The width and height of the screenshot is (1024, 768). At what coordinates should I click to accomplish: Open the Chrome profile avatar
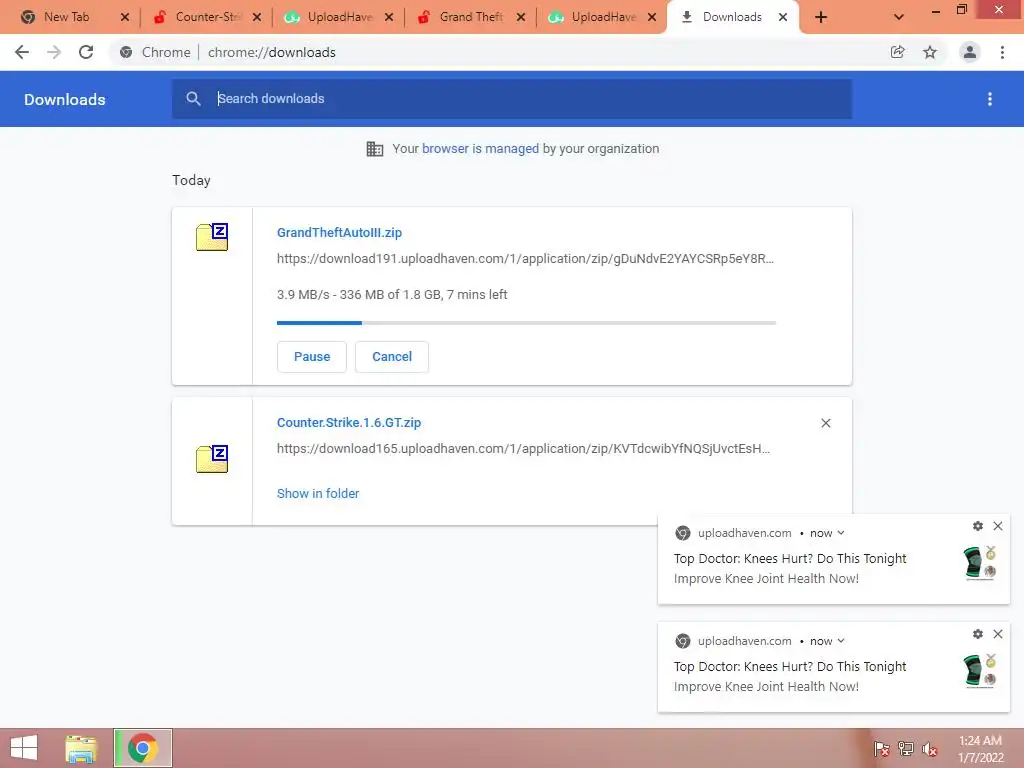pyautogui.click(x=970, y=52)
